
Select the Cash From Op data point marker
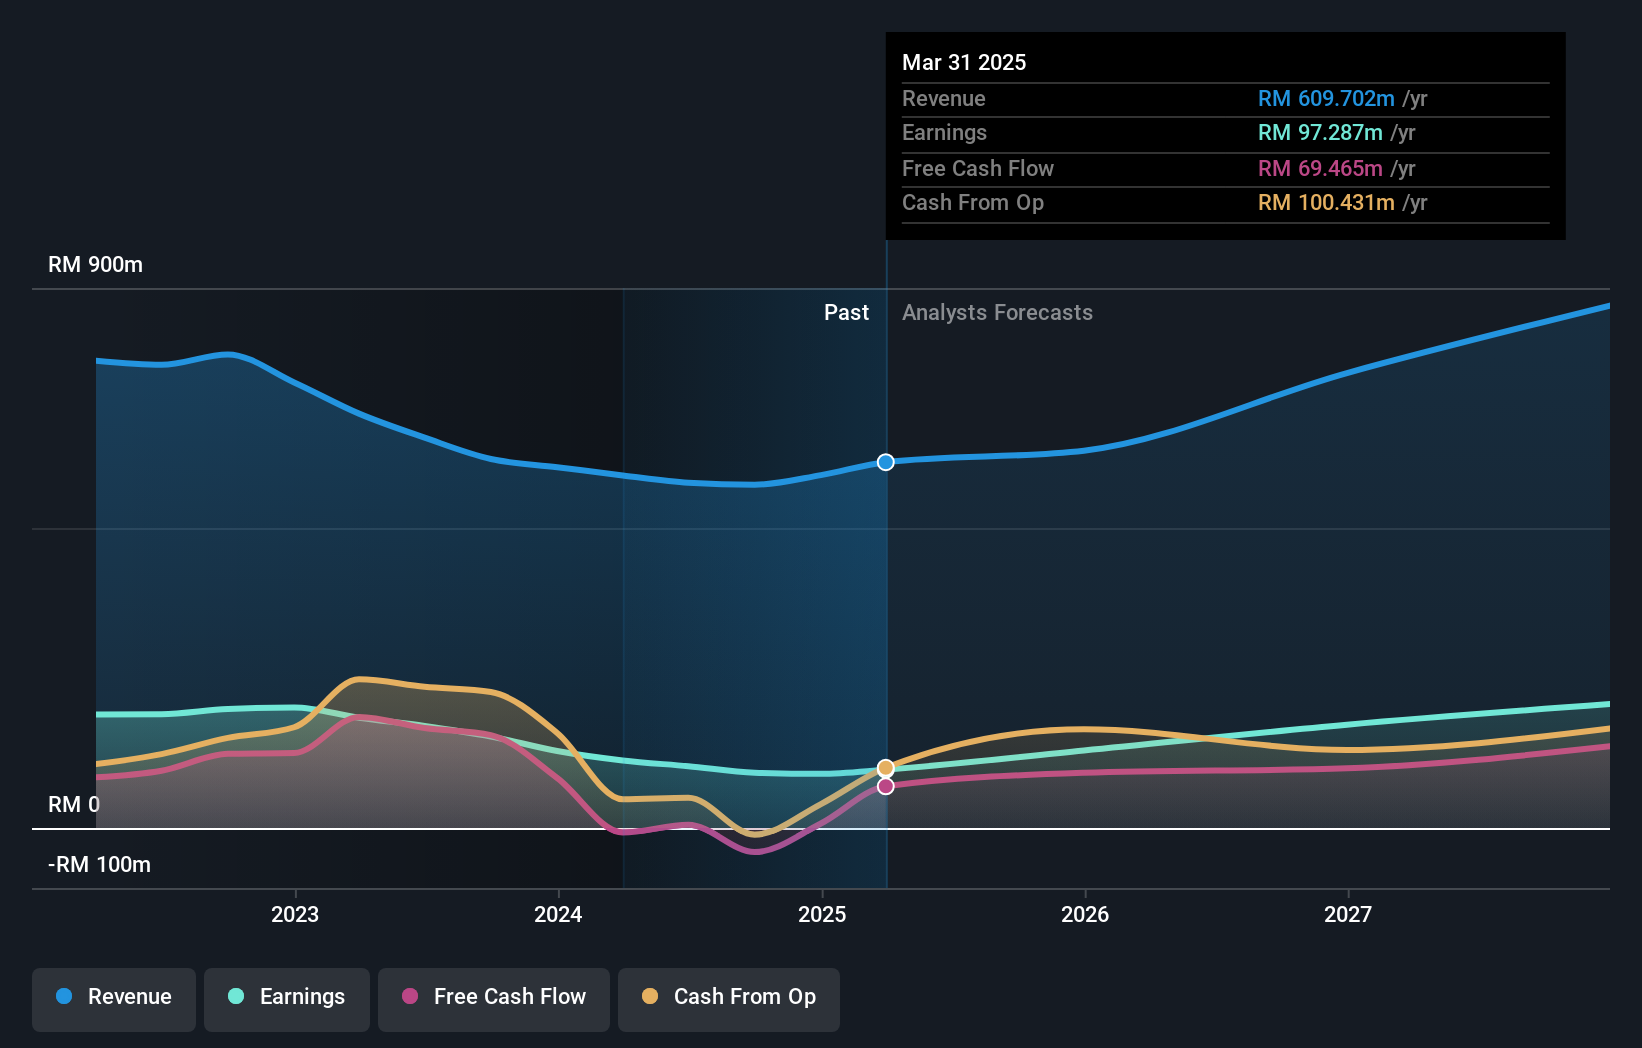pos(886,768)
